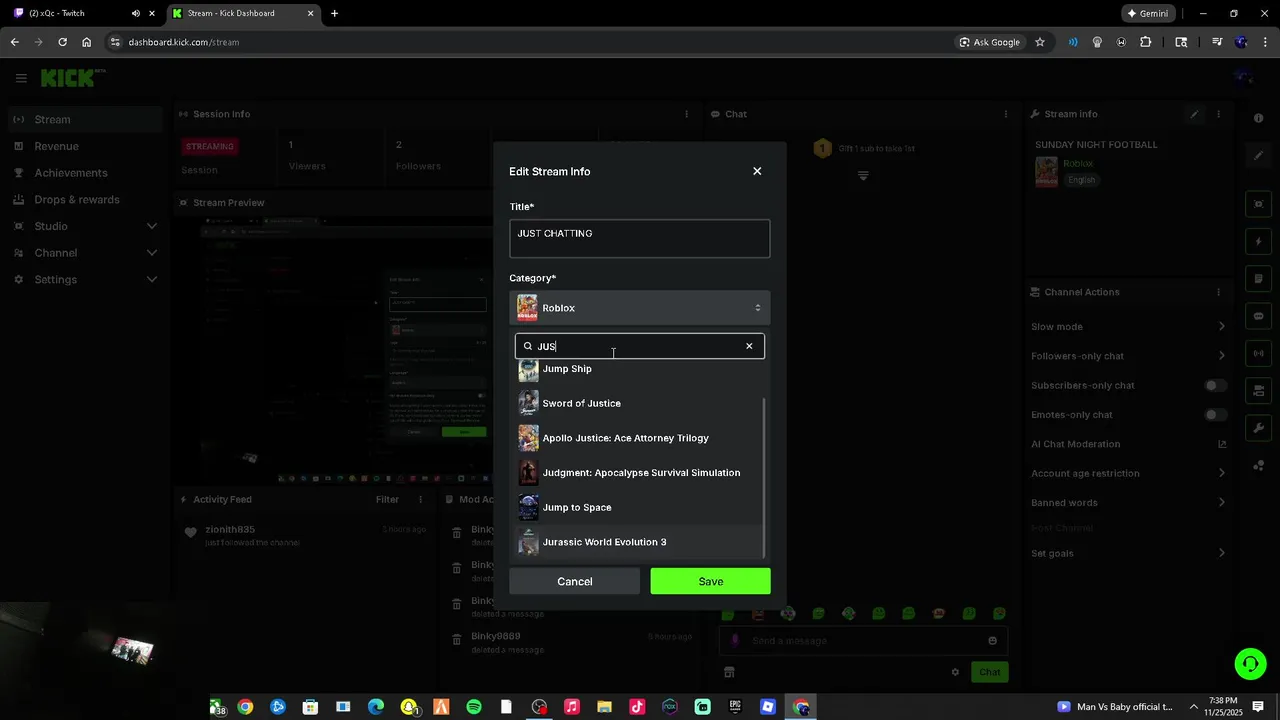Edit Stream info pencil icon
Viewport: 1280px width, 720px height.
tap(1194, 114)
